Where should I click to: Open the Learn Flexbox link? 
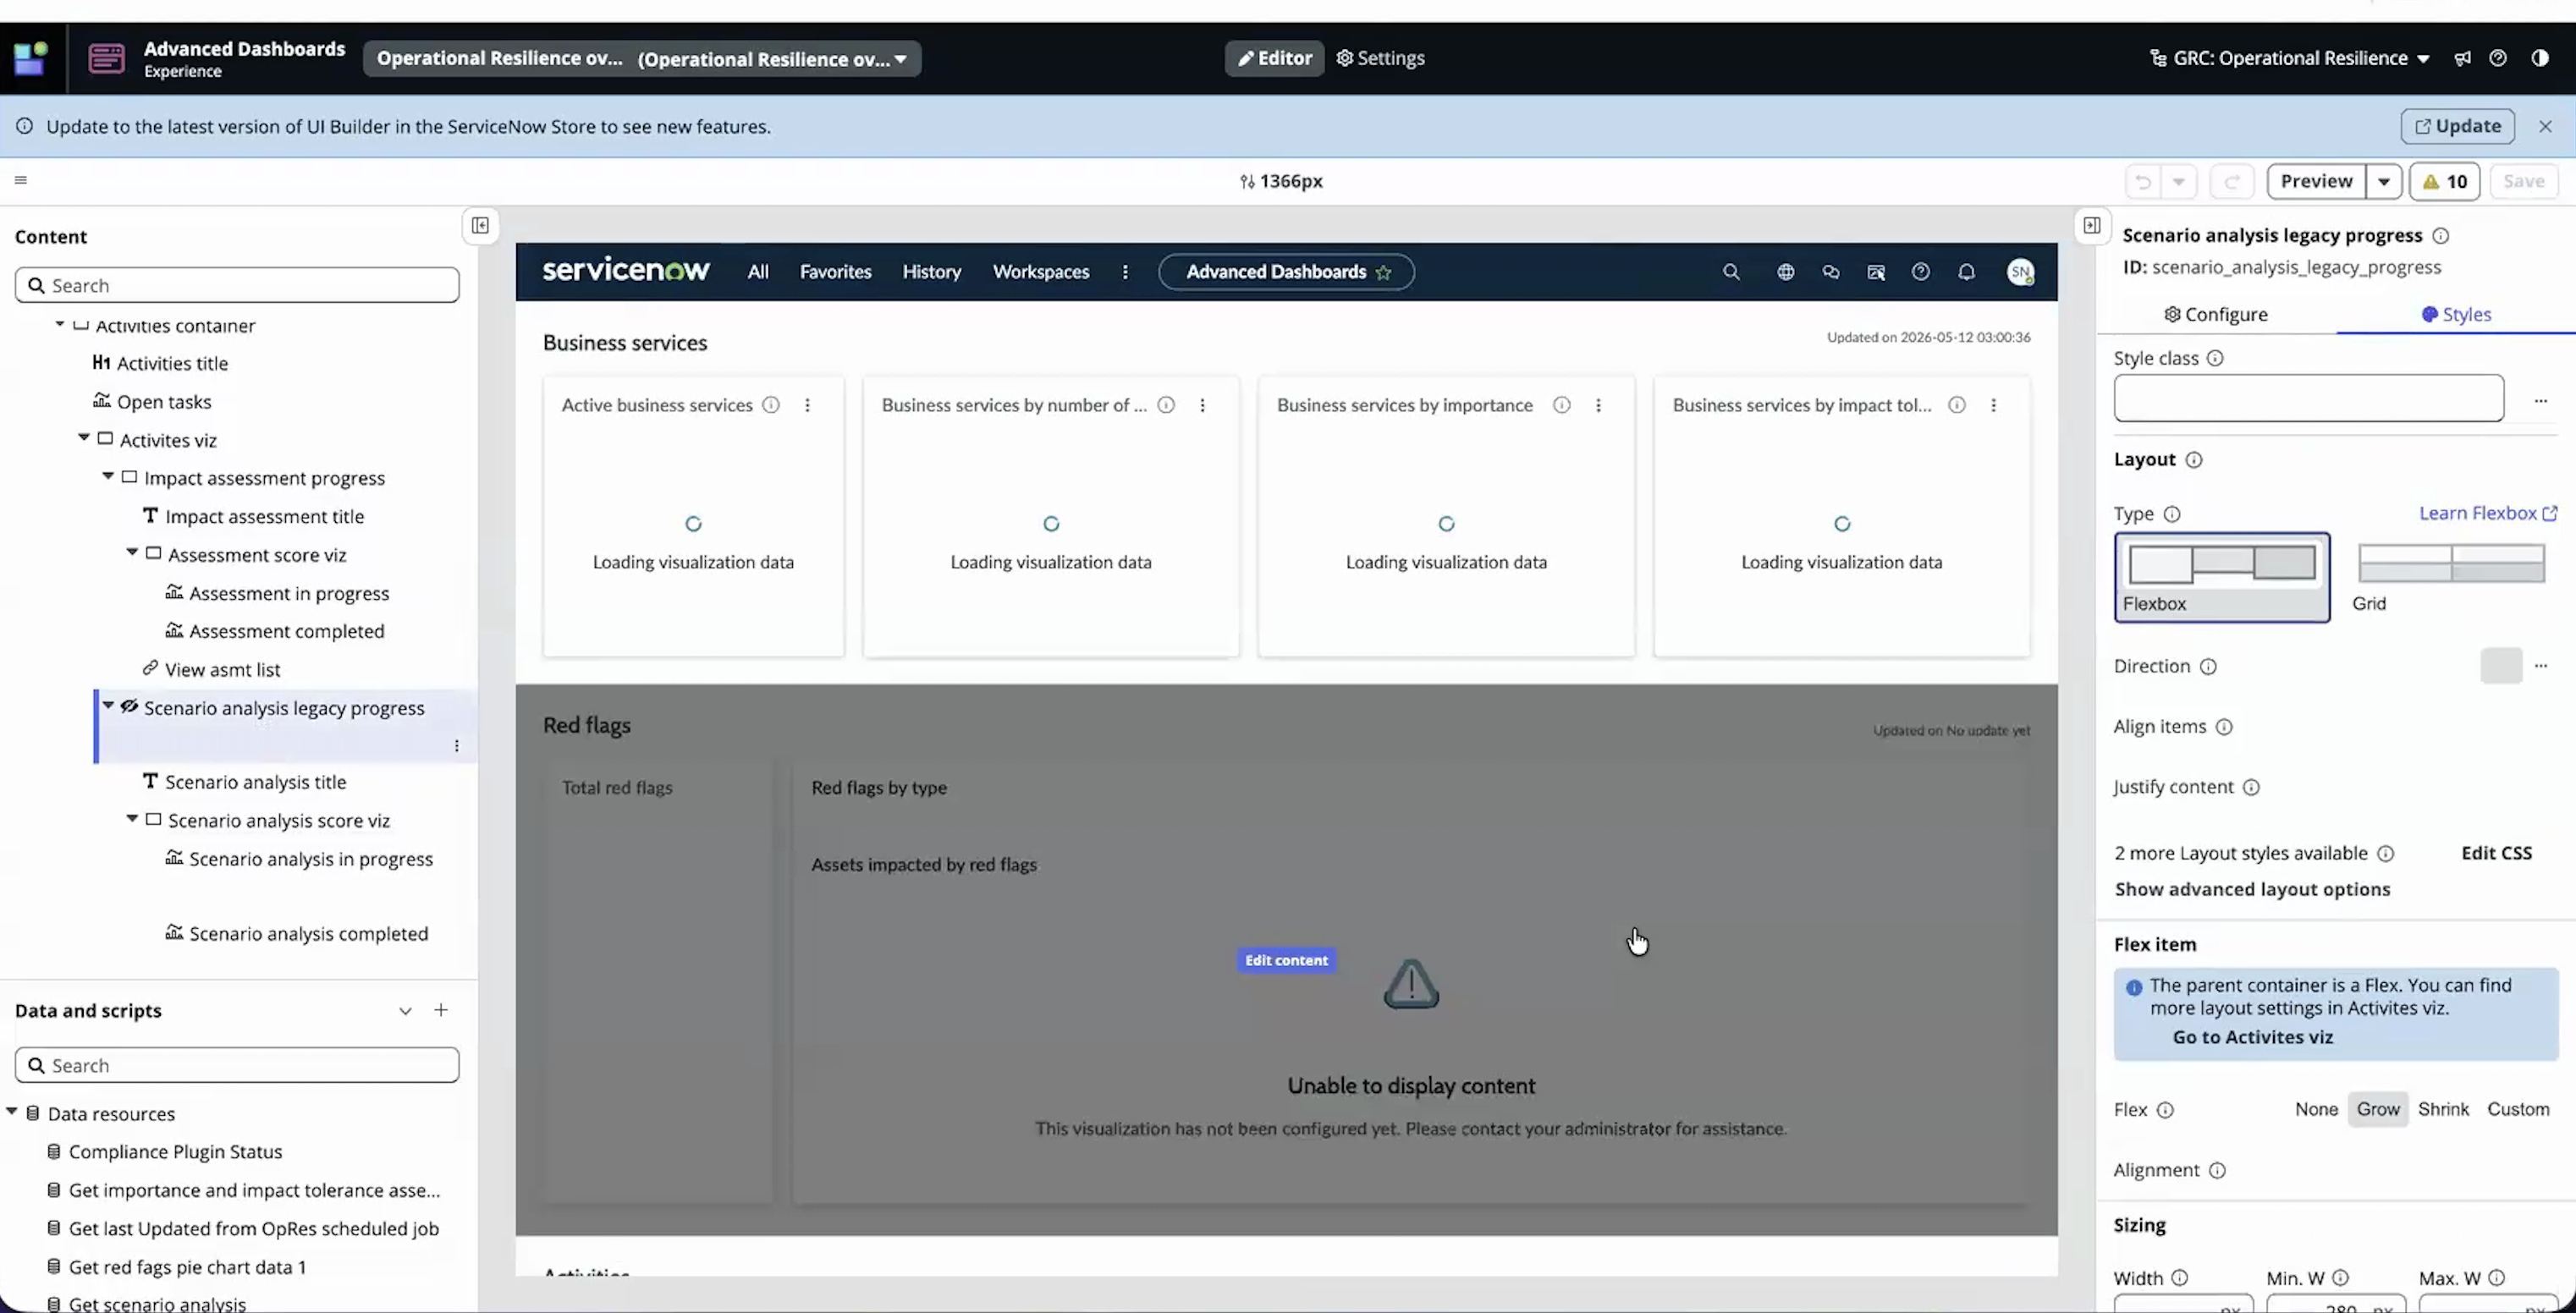2487,513
